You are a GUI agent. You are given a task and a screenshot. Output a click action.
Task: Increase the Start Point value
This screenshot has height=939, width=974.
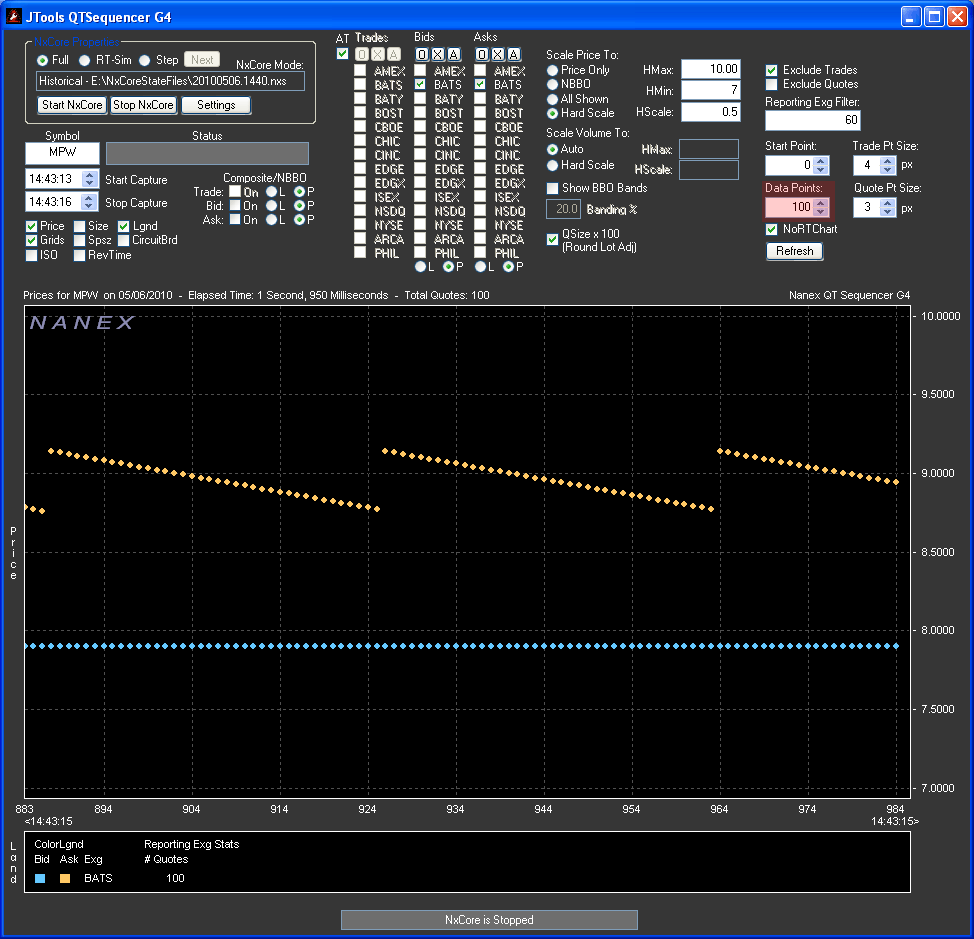tap(821, 161)
